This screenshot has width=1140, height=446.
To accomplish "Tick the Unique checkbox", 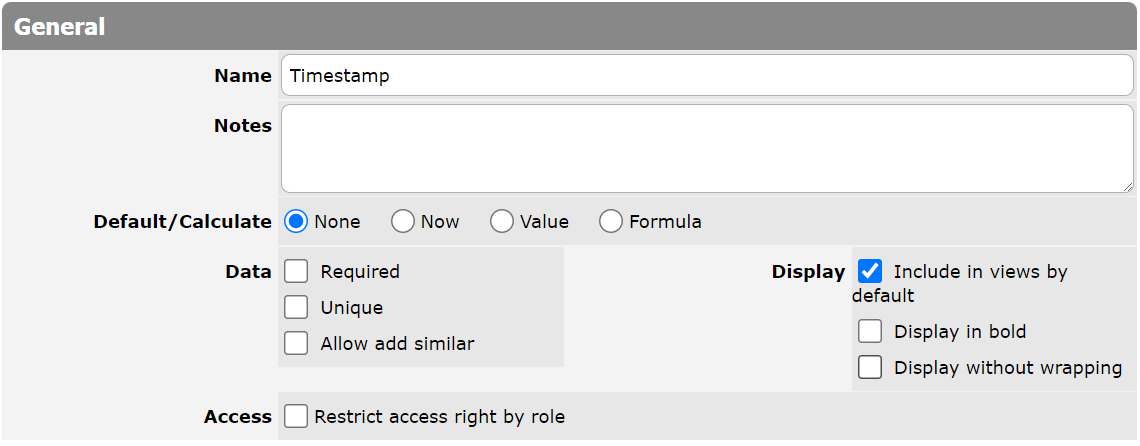I will click(296, 307).
